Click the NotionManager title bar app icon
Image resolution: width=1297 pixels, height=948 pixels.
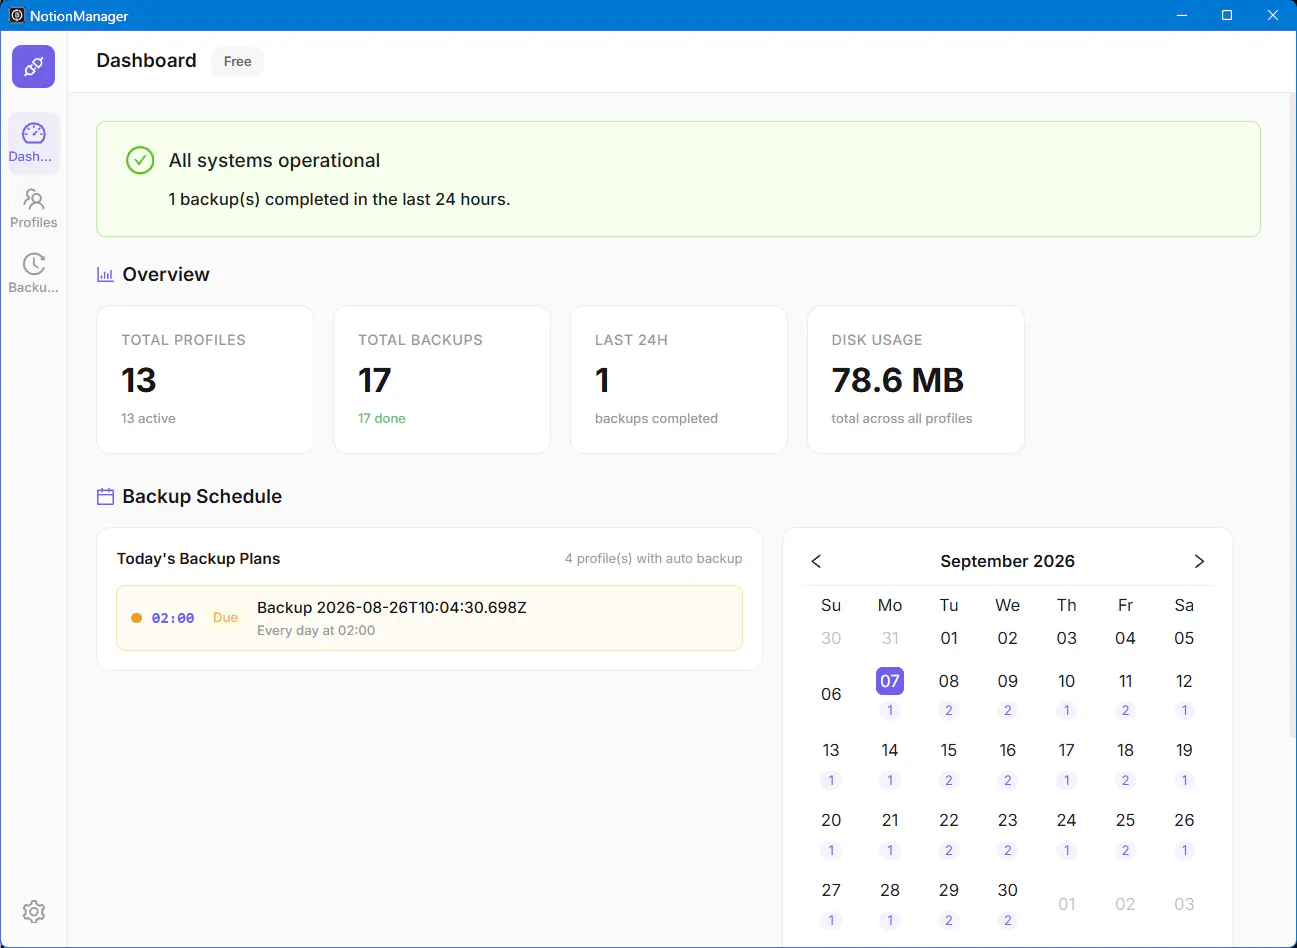pos(16,15)
